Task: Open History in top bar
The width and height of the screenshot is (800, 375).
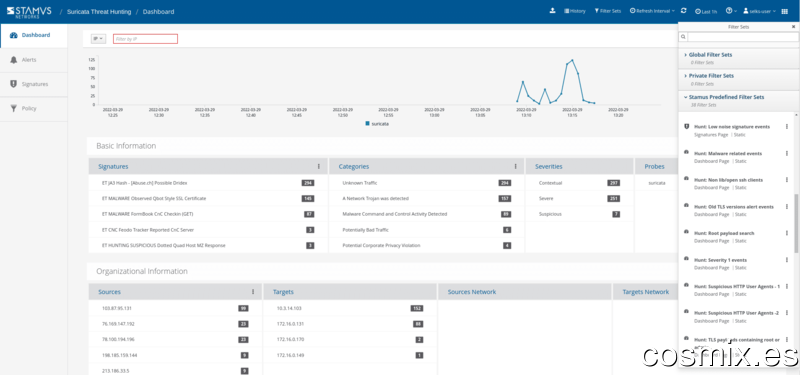Action: click(574, 11)
